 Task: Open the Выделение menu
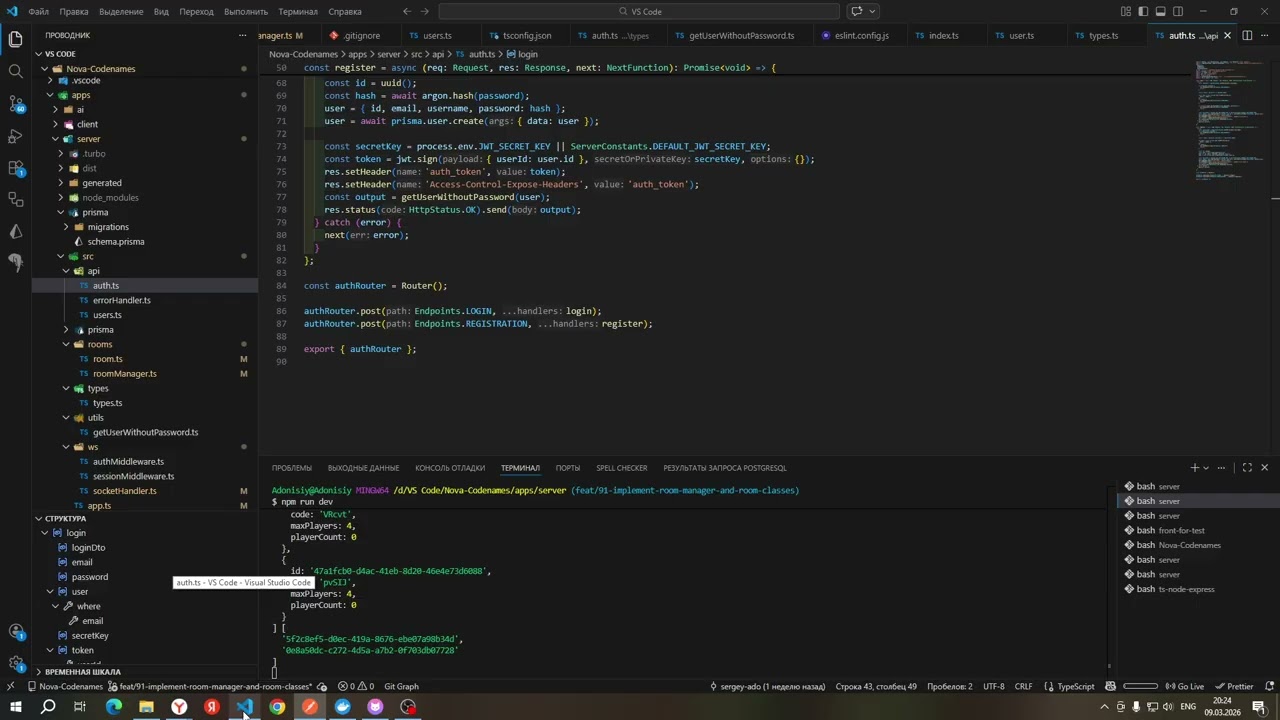[121, 11]
